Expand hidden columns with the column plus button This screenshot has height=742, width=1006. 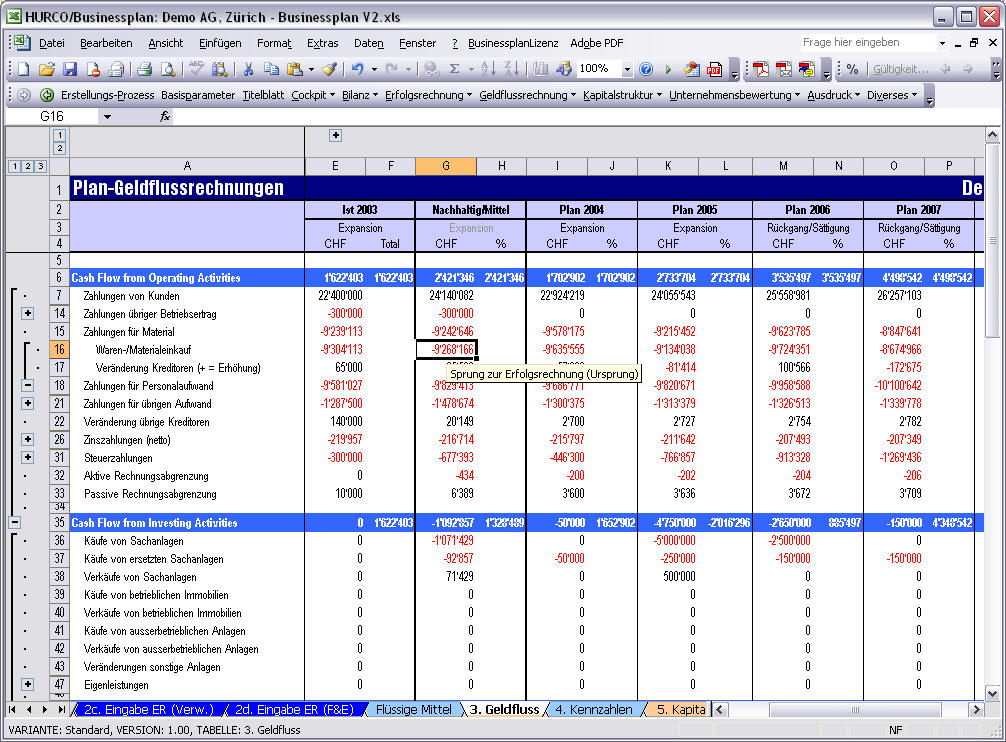(x=336, y=135)
